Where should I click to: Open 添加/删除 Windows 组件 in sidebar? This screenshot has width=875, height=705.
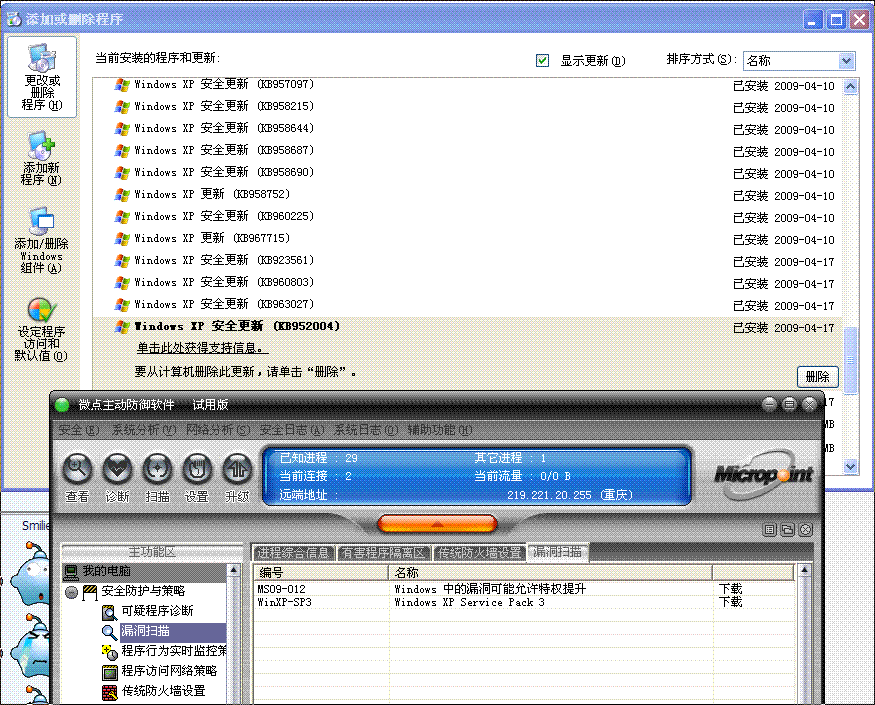coord(41,241)
